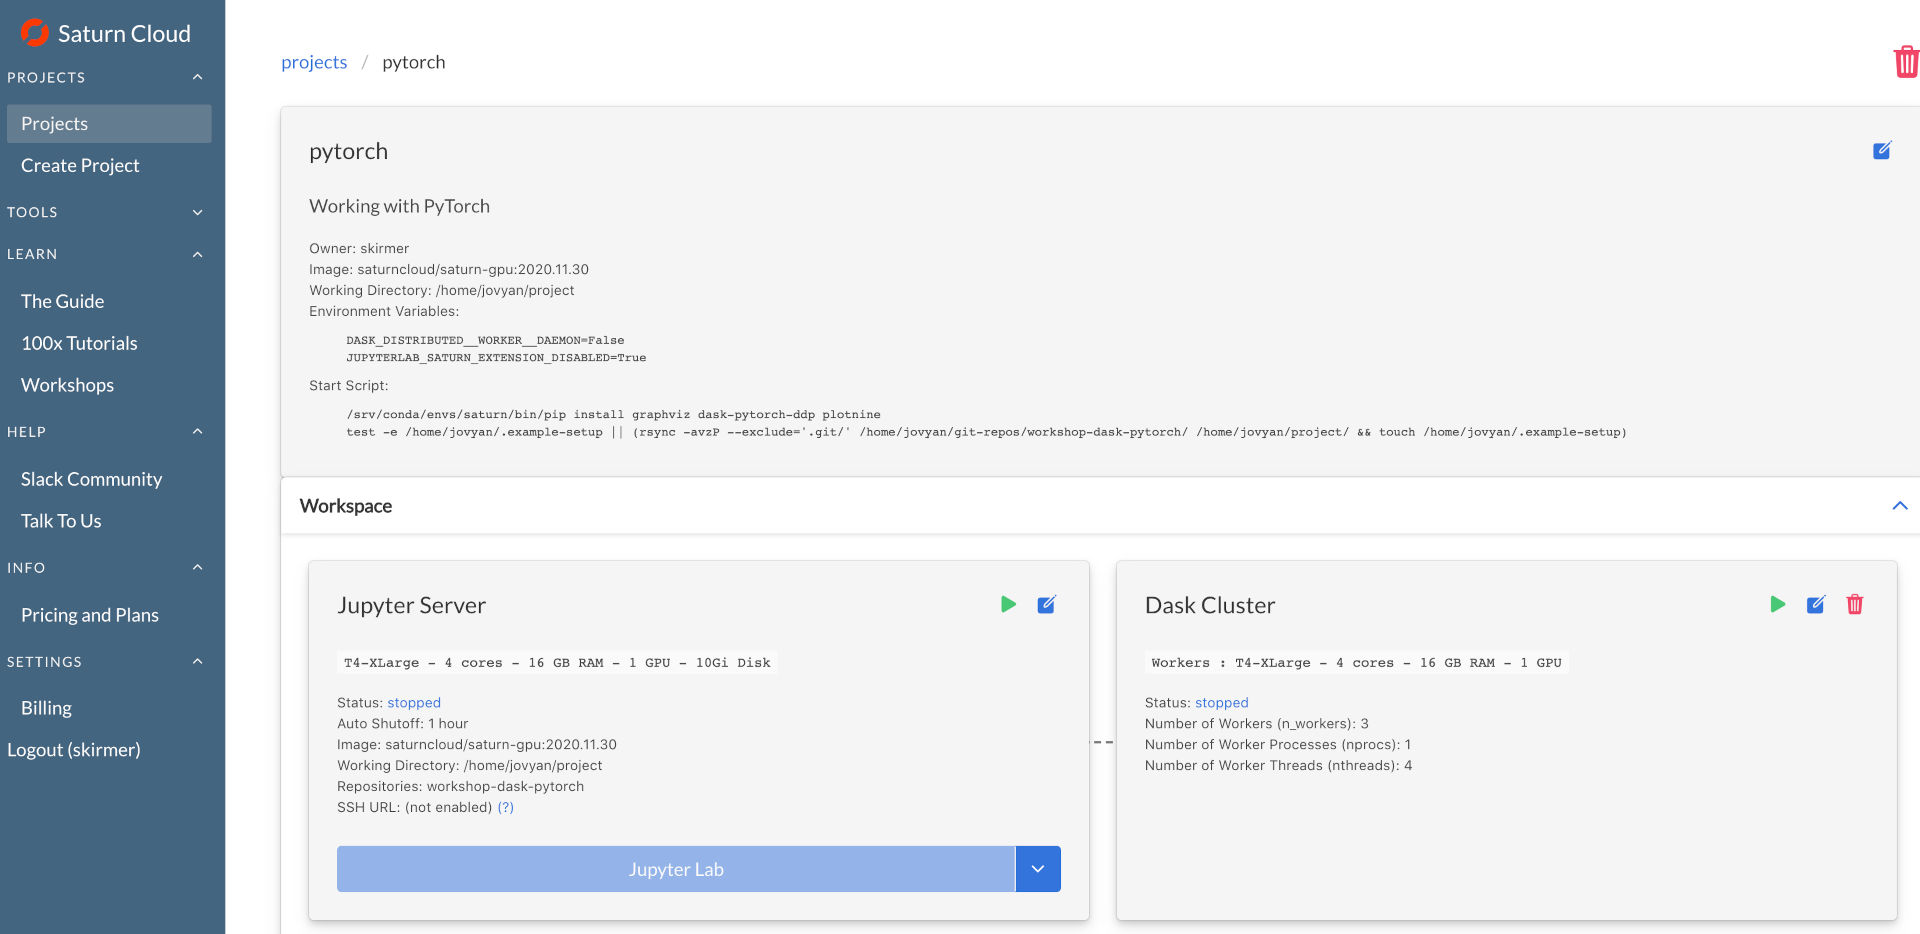1920x934 pixels.
Task: Click the Saturn Cloud brand title
Action: coord(124,34)
